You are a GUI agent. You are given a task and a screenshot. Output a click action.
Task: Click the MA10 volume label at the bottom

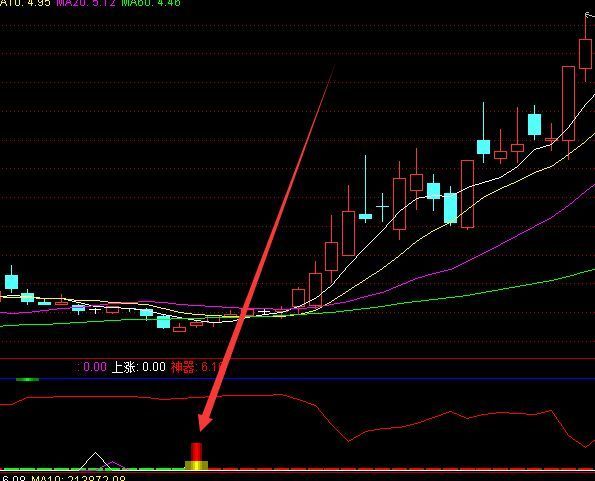tap(78, 477)
